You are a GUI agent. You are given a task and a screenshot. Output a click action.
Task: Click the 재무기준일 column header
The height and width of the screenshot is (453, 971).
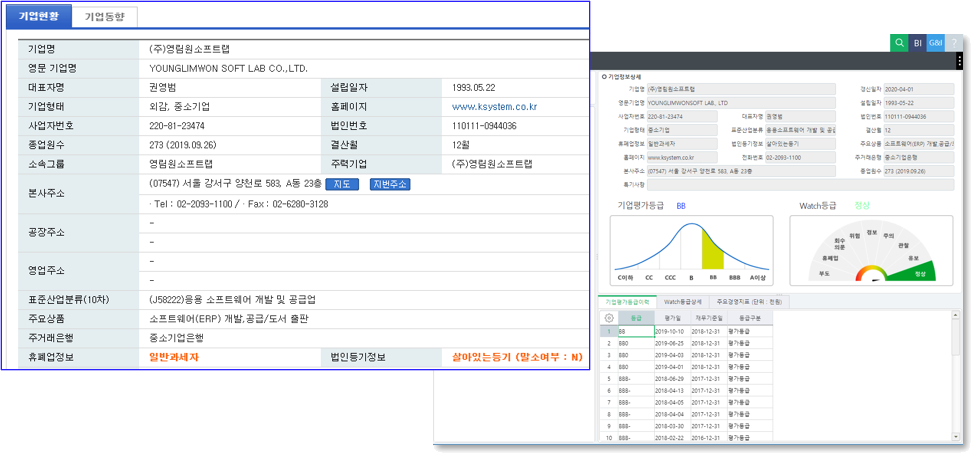[x=709, y=317]
